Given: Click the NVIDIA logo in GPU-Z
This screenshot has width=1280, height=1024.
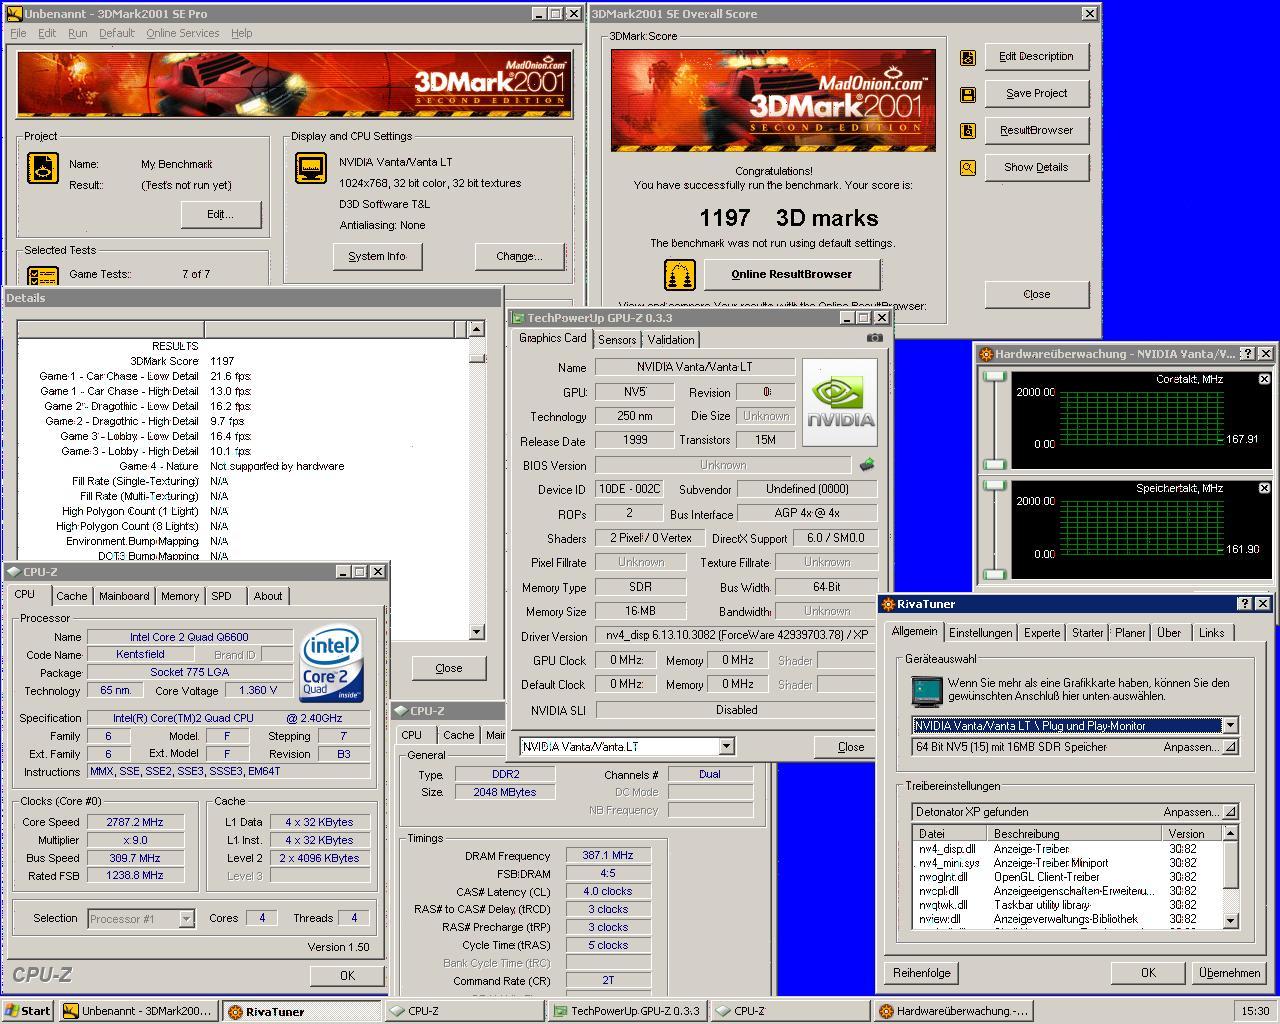Looking at the screenshot, I should pos(840,402).
